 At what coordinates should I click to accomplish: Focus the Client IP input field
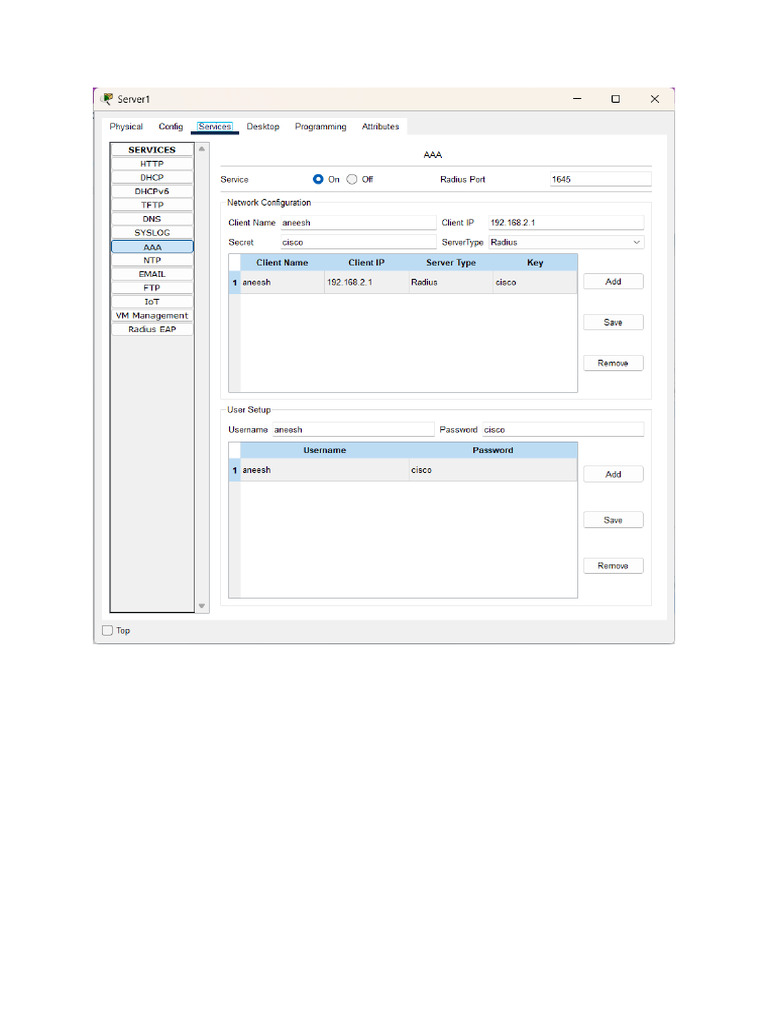coord(566,223)
